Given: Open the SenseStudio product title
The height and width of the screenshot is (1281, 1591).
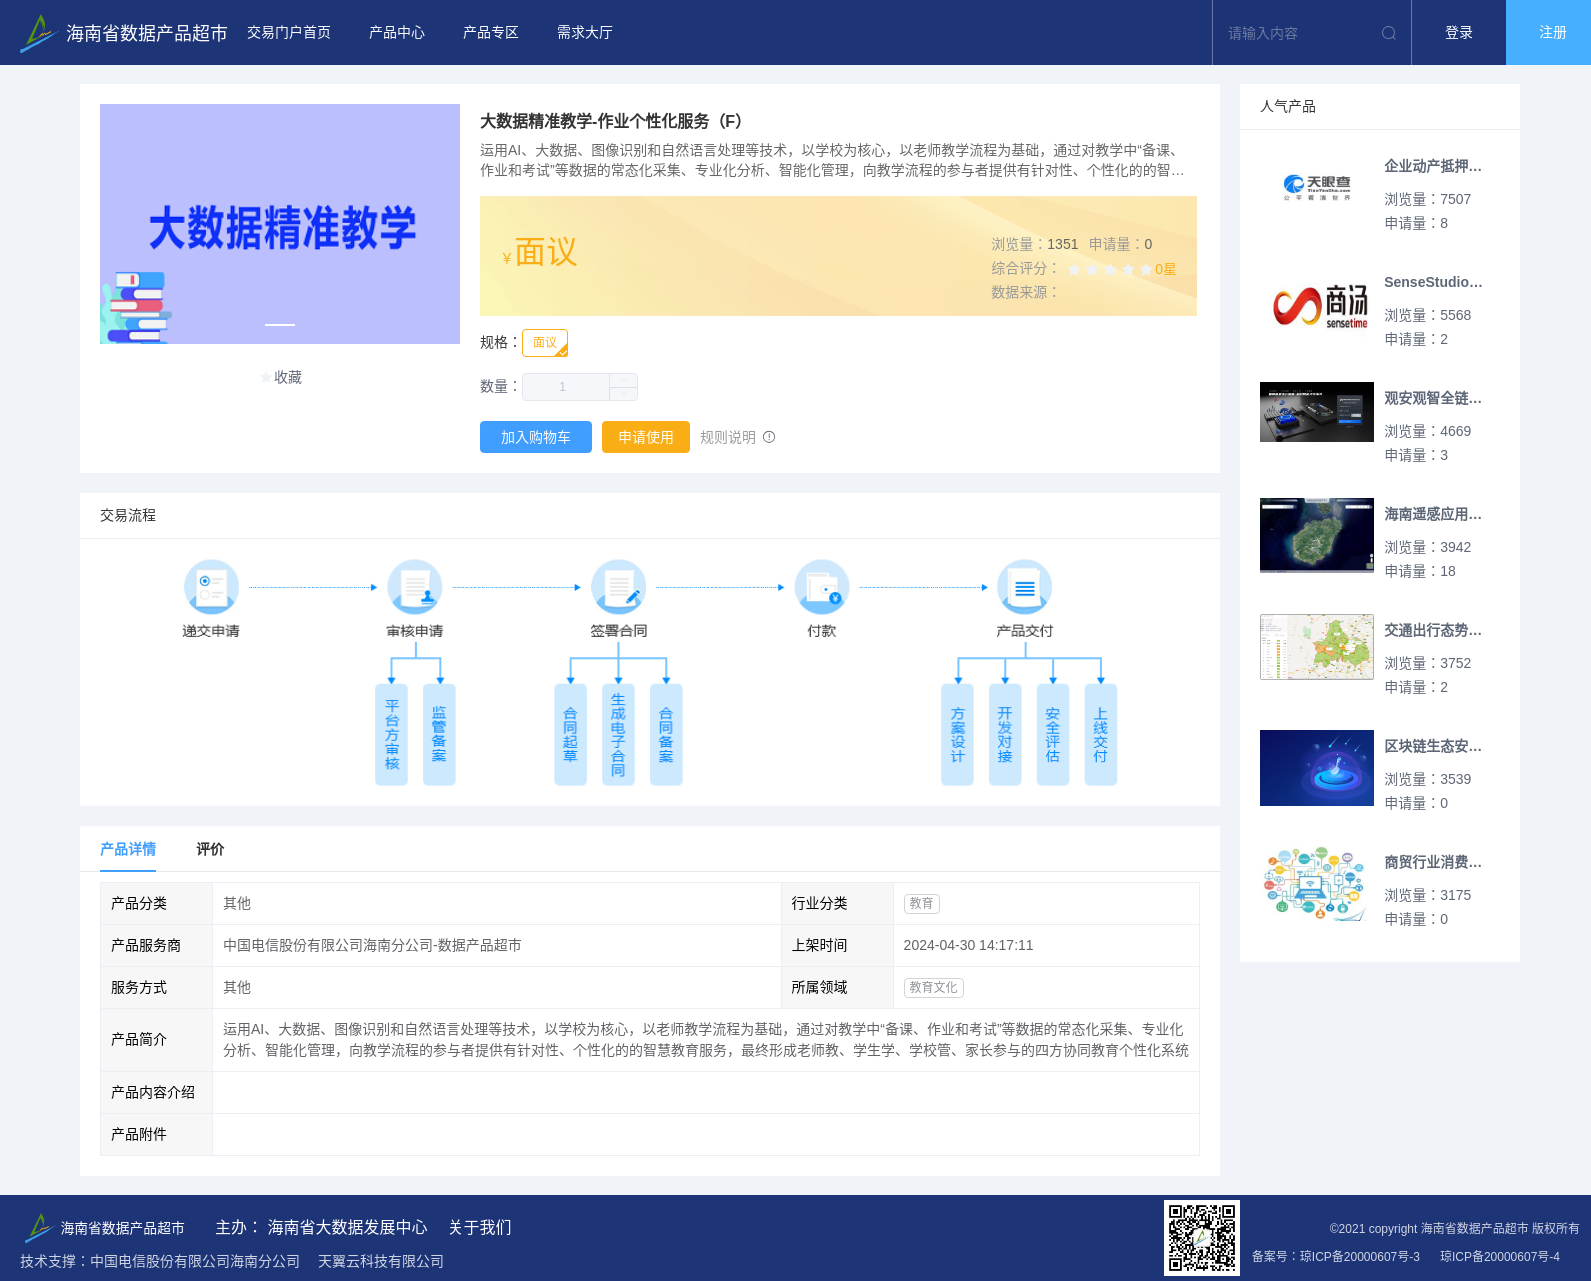Looking at the screenshot, I should (1433, 282).
